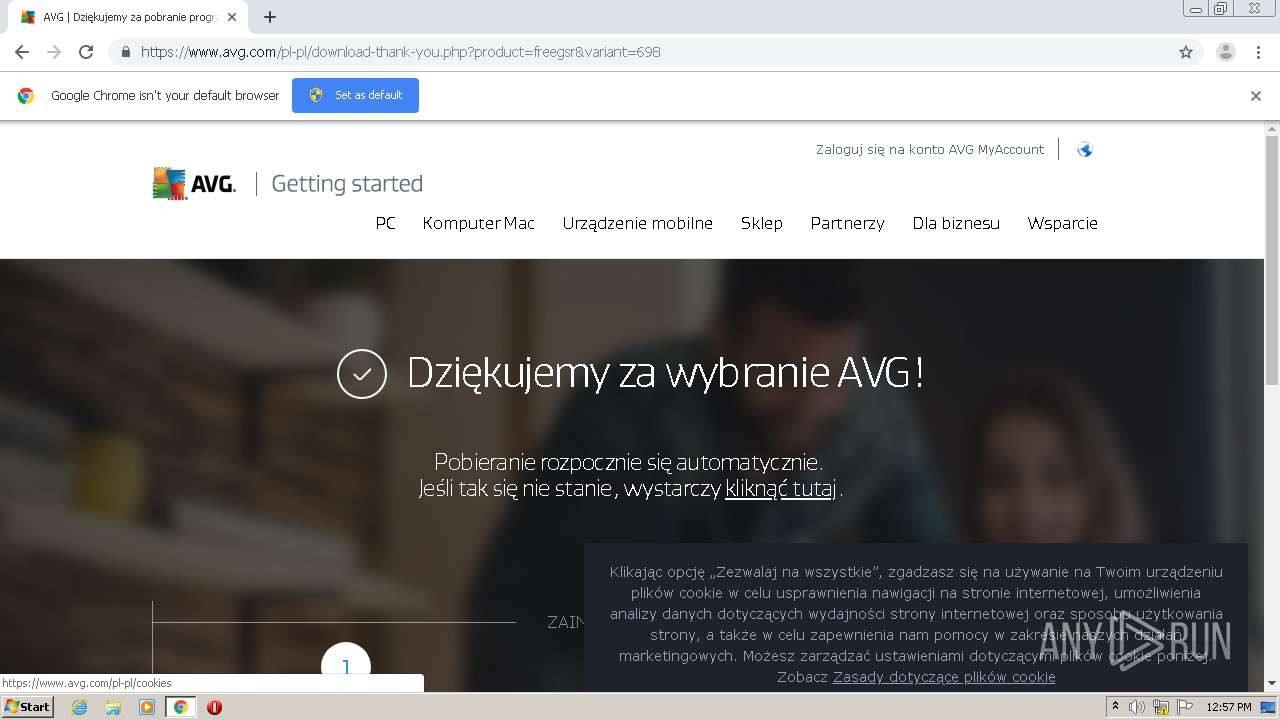Open the Wsparcie menu
Screen dimensions: 1280x720
click(x=1063, y=223)
